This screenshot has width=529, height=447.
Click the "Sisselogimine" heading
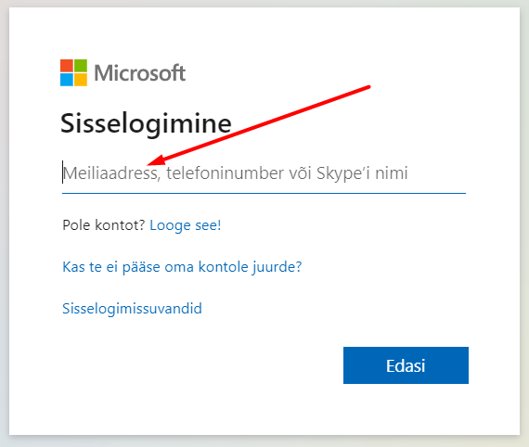point(146,124)
